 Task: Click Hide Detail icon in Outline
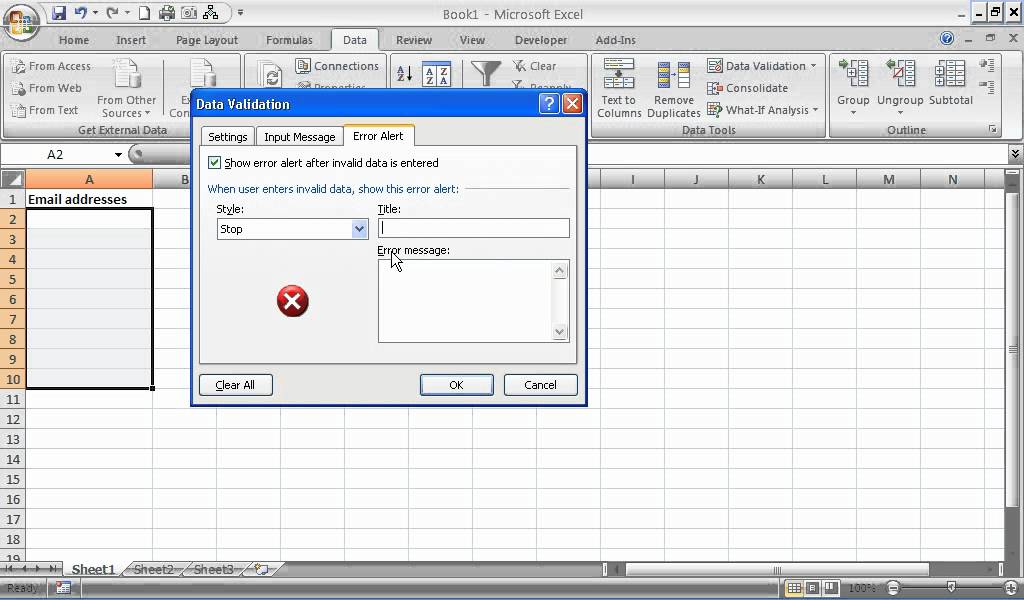(987, 87)
